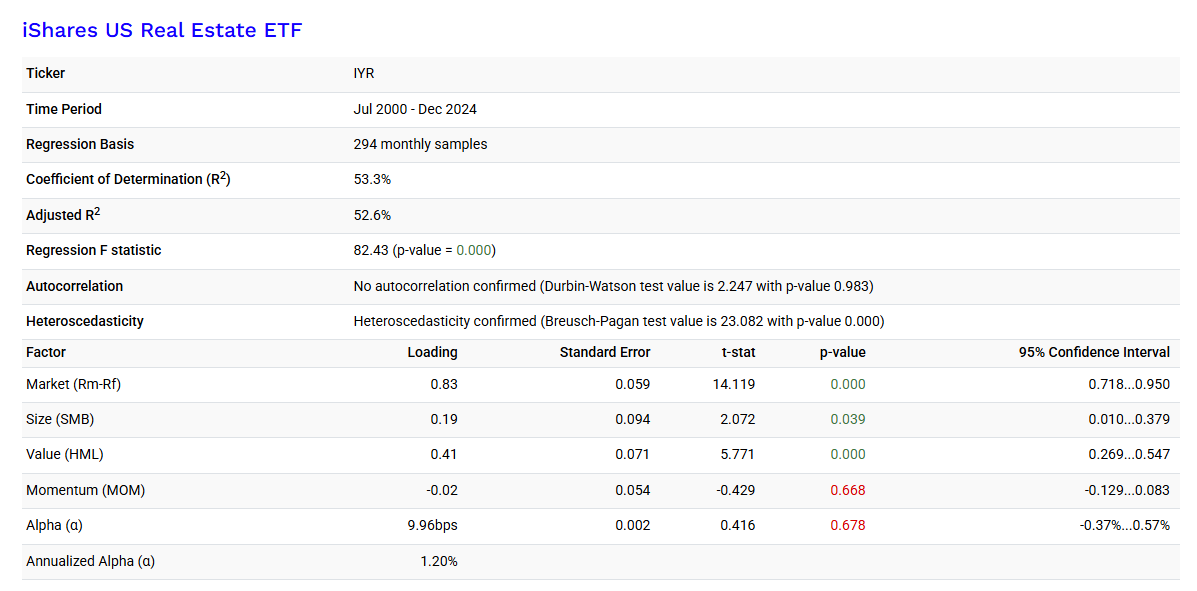This screenshot has width=1197, height=591.
Task: Click the Market confidence interval 0.718...0.950
Action: (1129, 385)
